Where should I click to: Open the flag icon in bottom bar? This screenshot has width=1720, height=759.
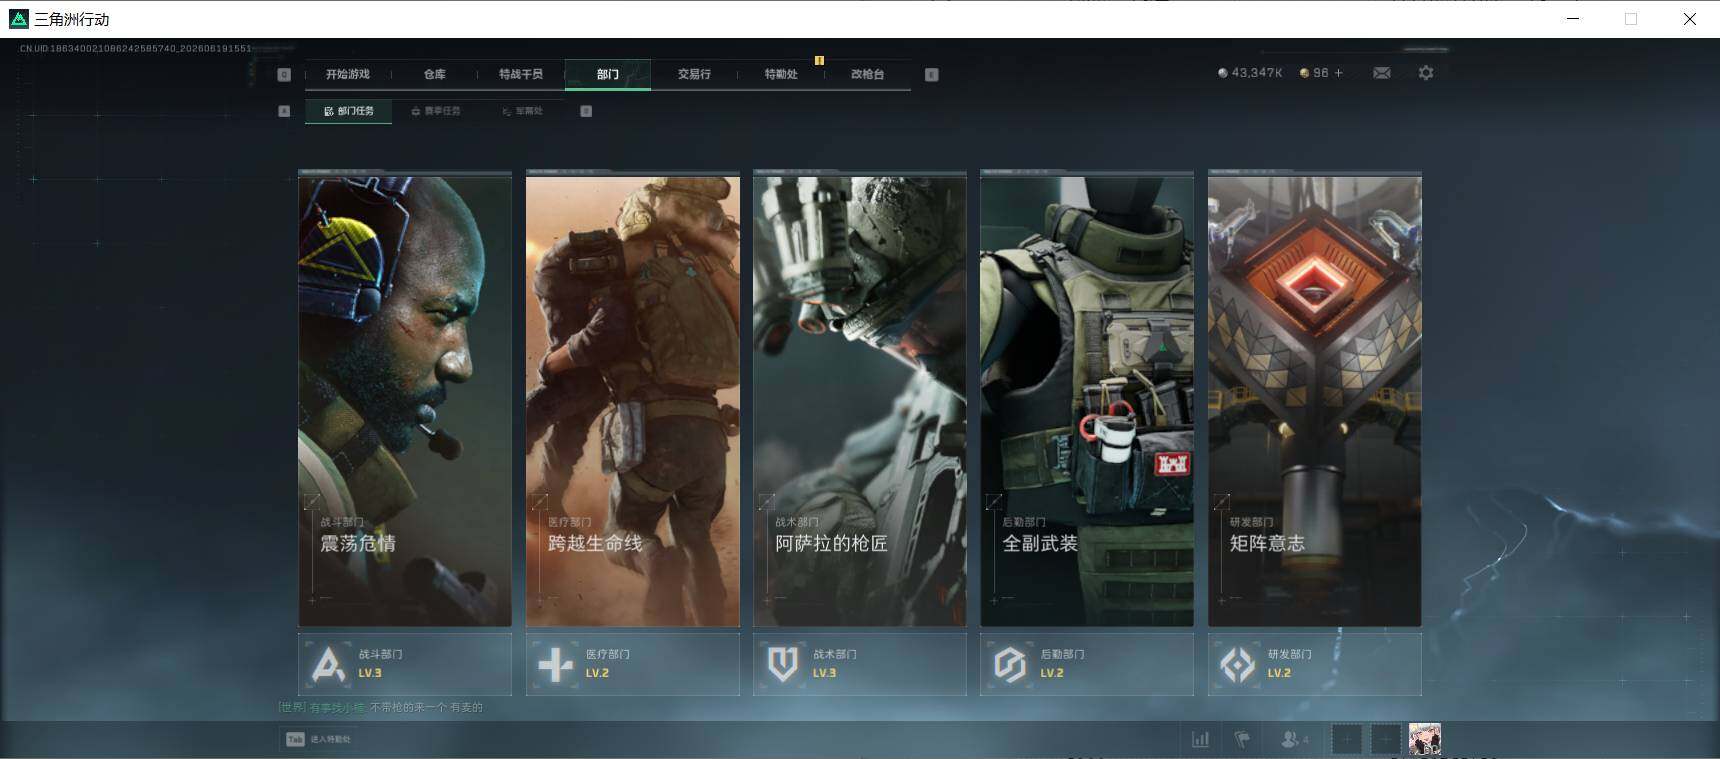[1242, 739]
